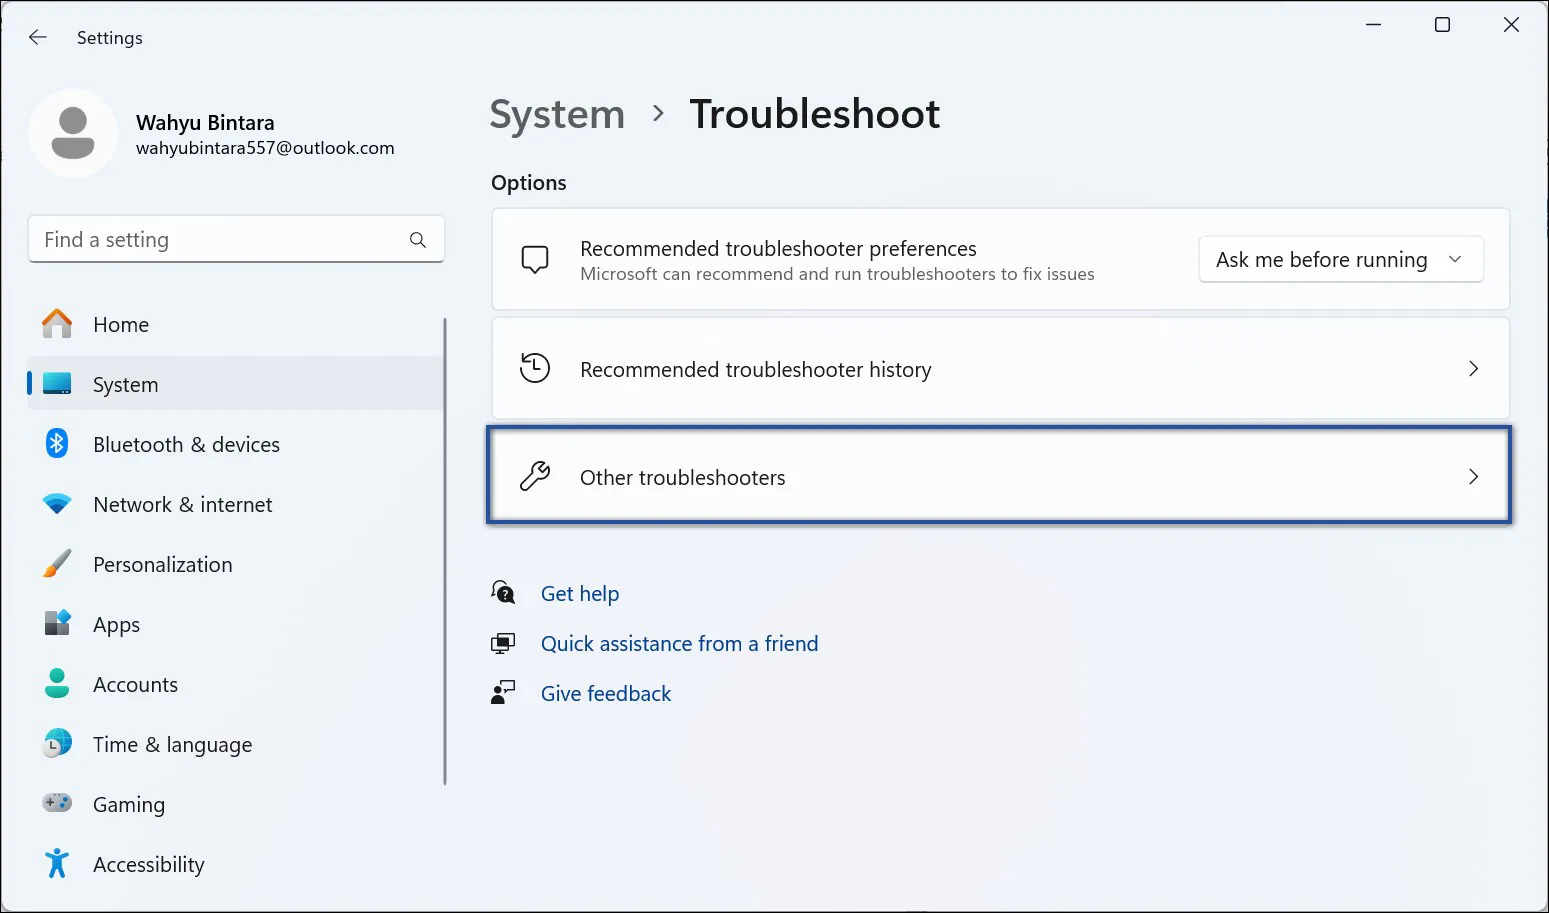Viewport: 1549px width, 913px height.
Task: Open Accounts using its person icon
Action: [57, 684]
